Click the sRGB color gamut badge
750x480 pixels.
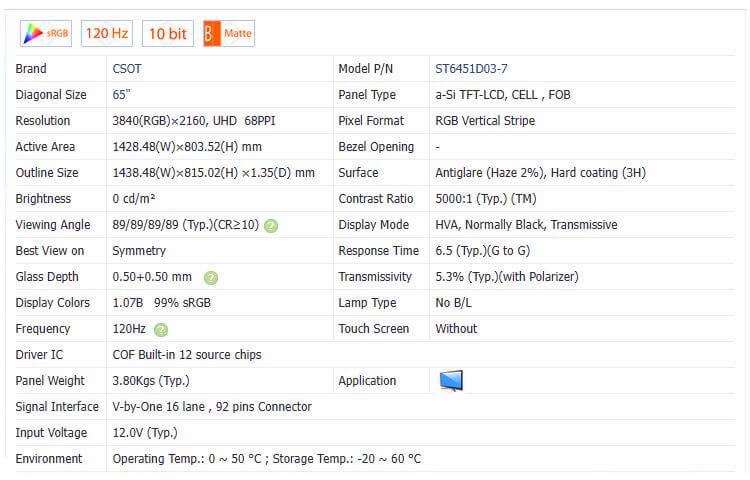tap(46, 34)
